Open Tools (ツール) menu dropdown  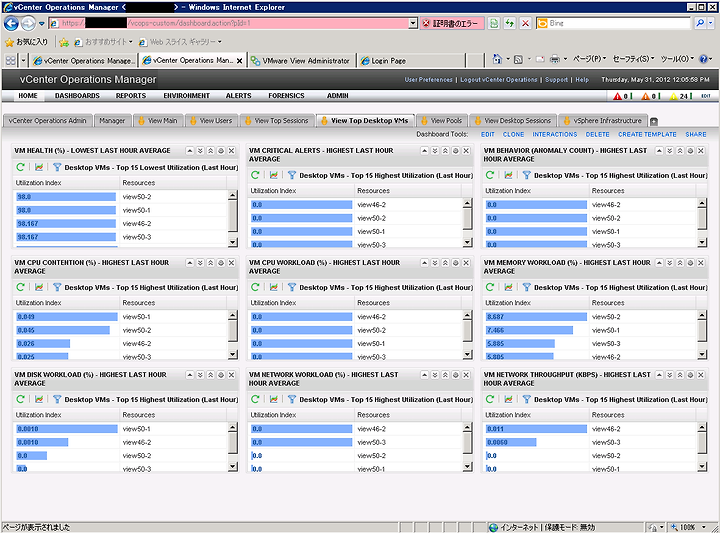pos(677,59)
